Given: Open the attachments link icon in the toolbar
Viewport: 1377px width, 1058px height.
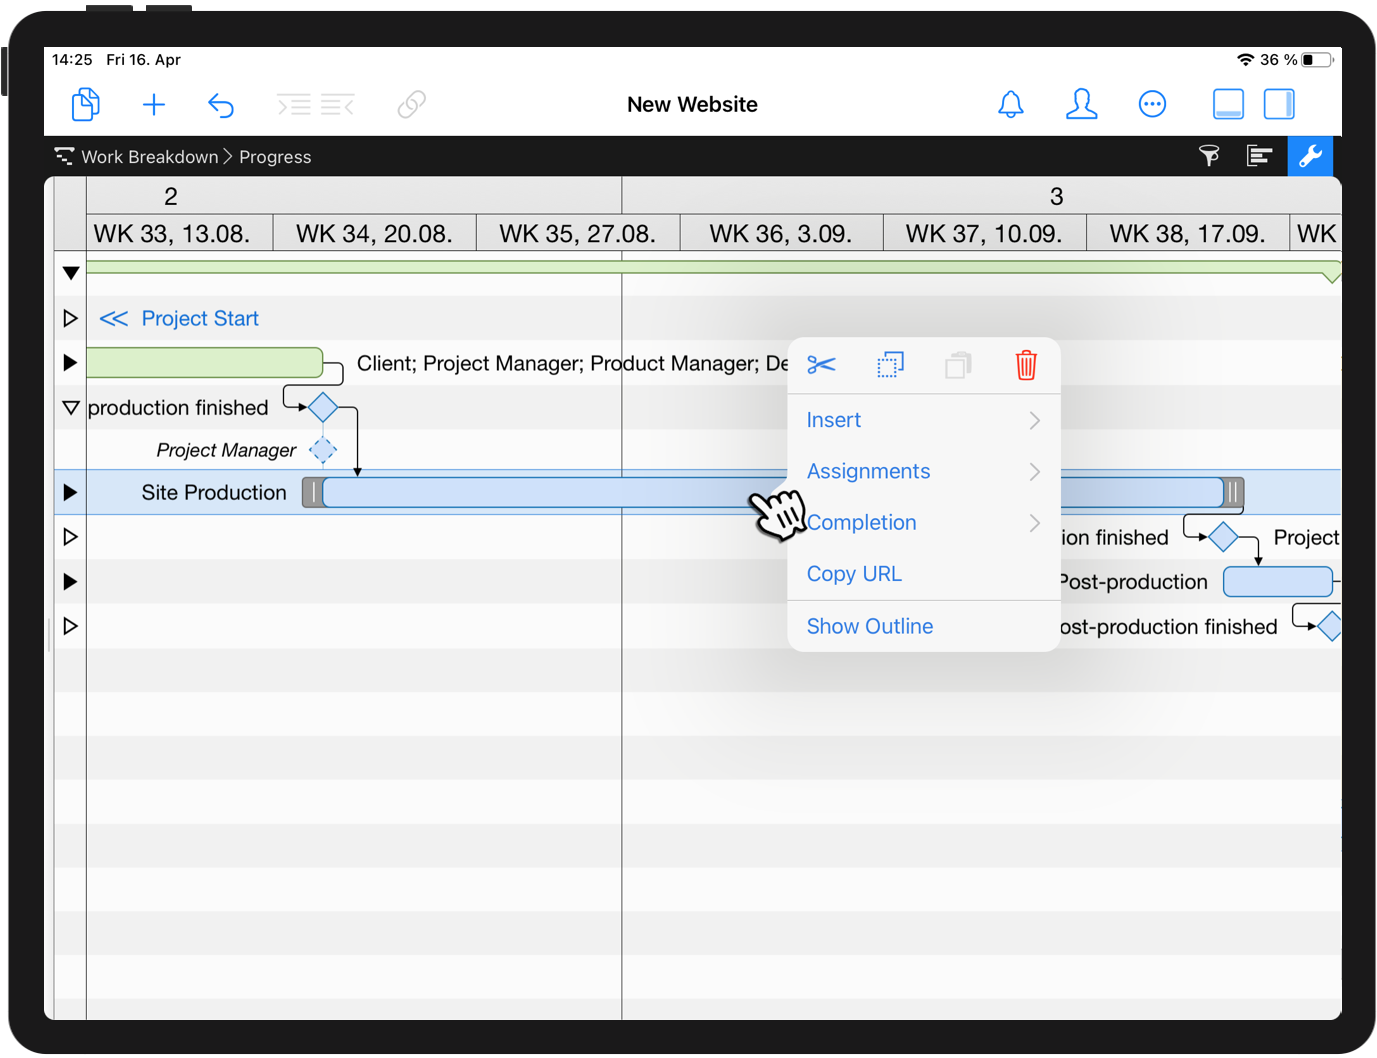Looking at the screenshot, I should (411, 104).
